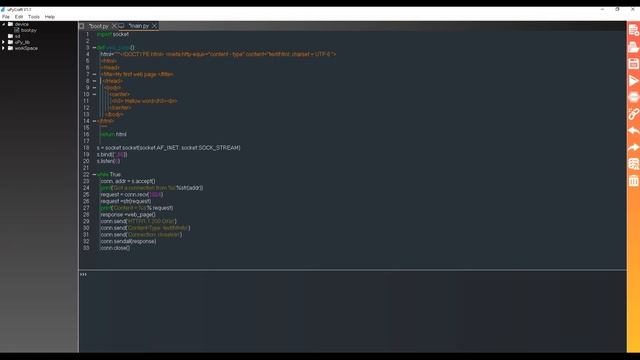Screen dimensions: 640x360
Task: Undo the last edit from the toolbar
Action: tap(633, 131)
